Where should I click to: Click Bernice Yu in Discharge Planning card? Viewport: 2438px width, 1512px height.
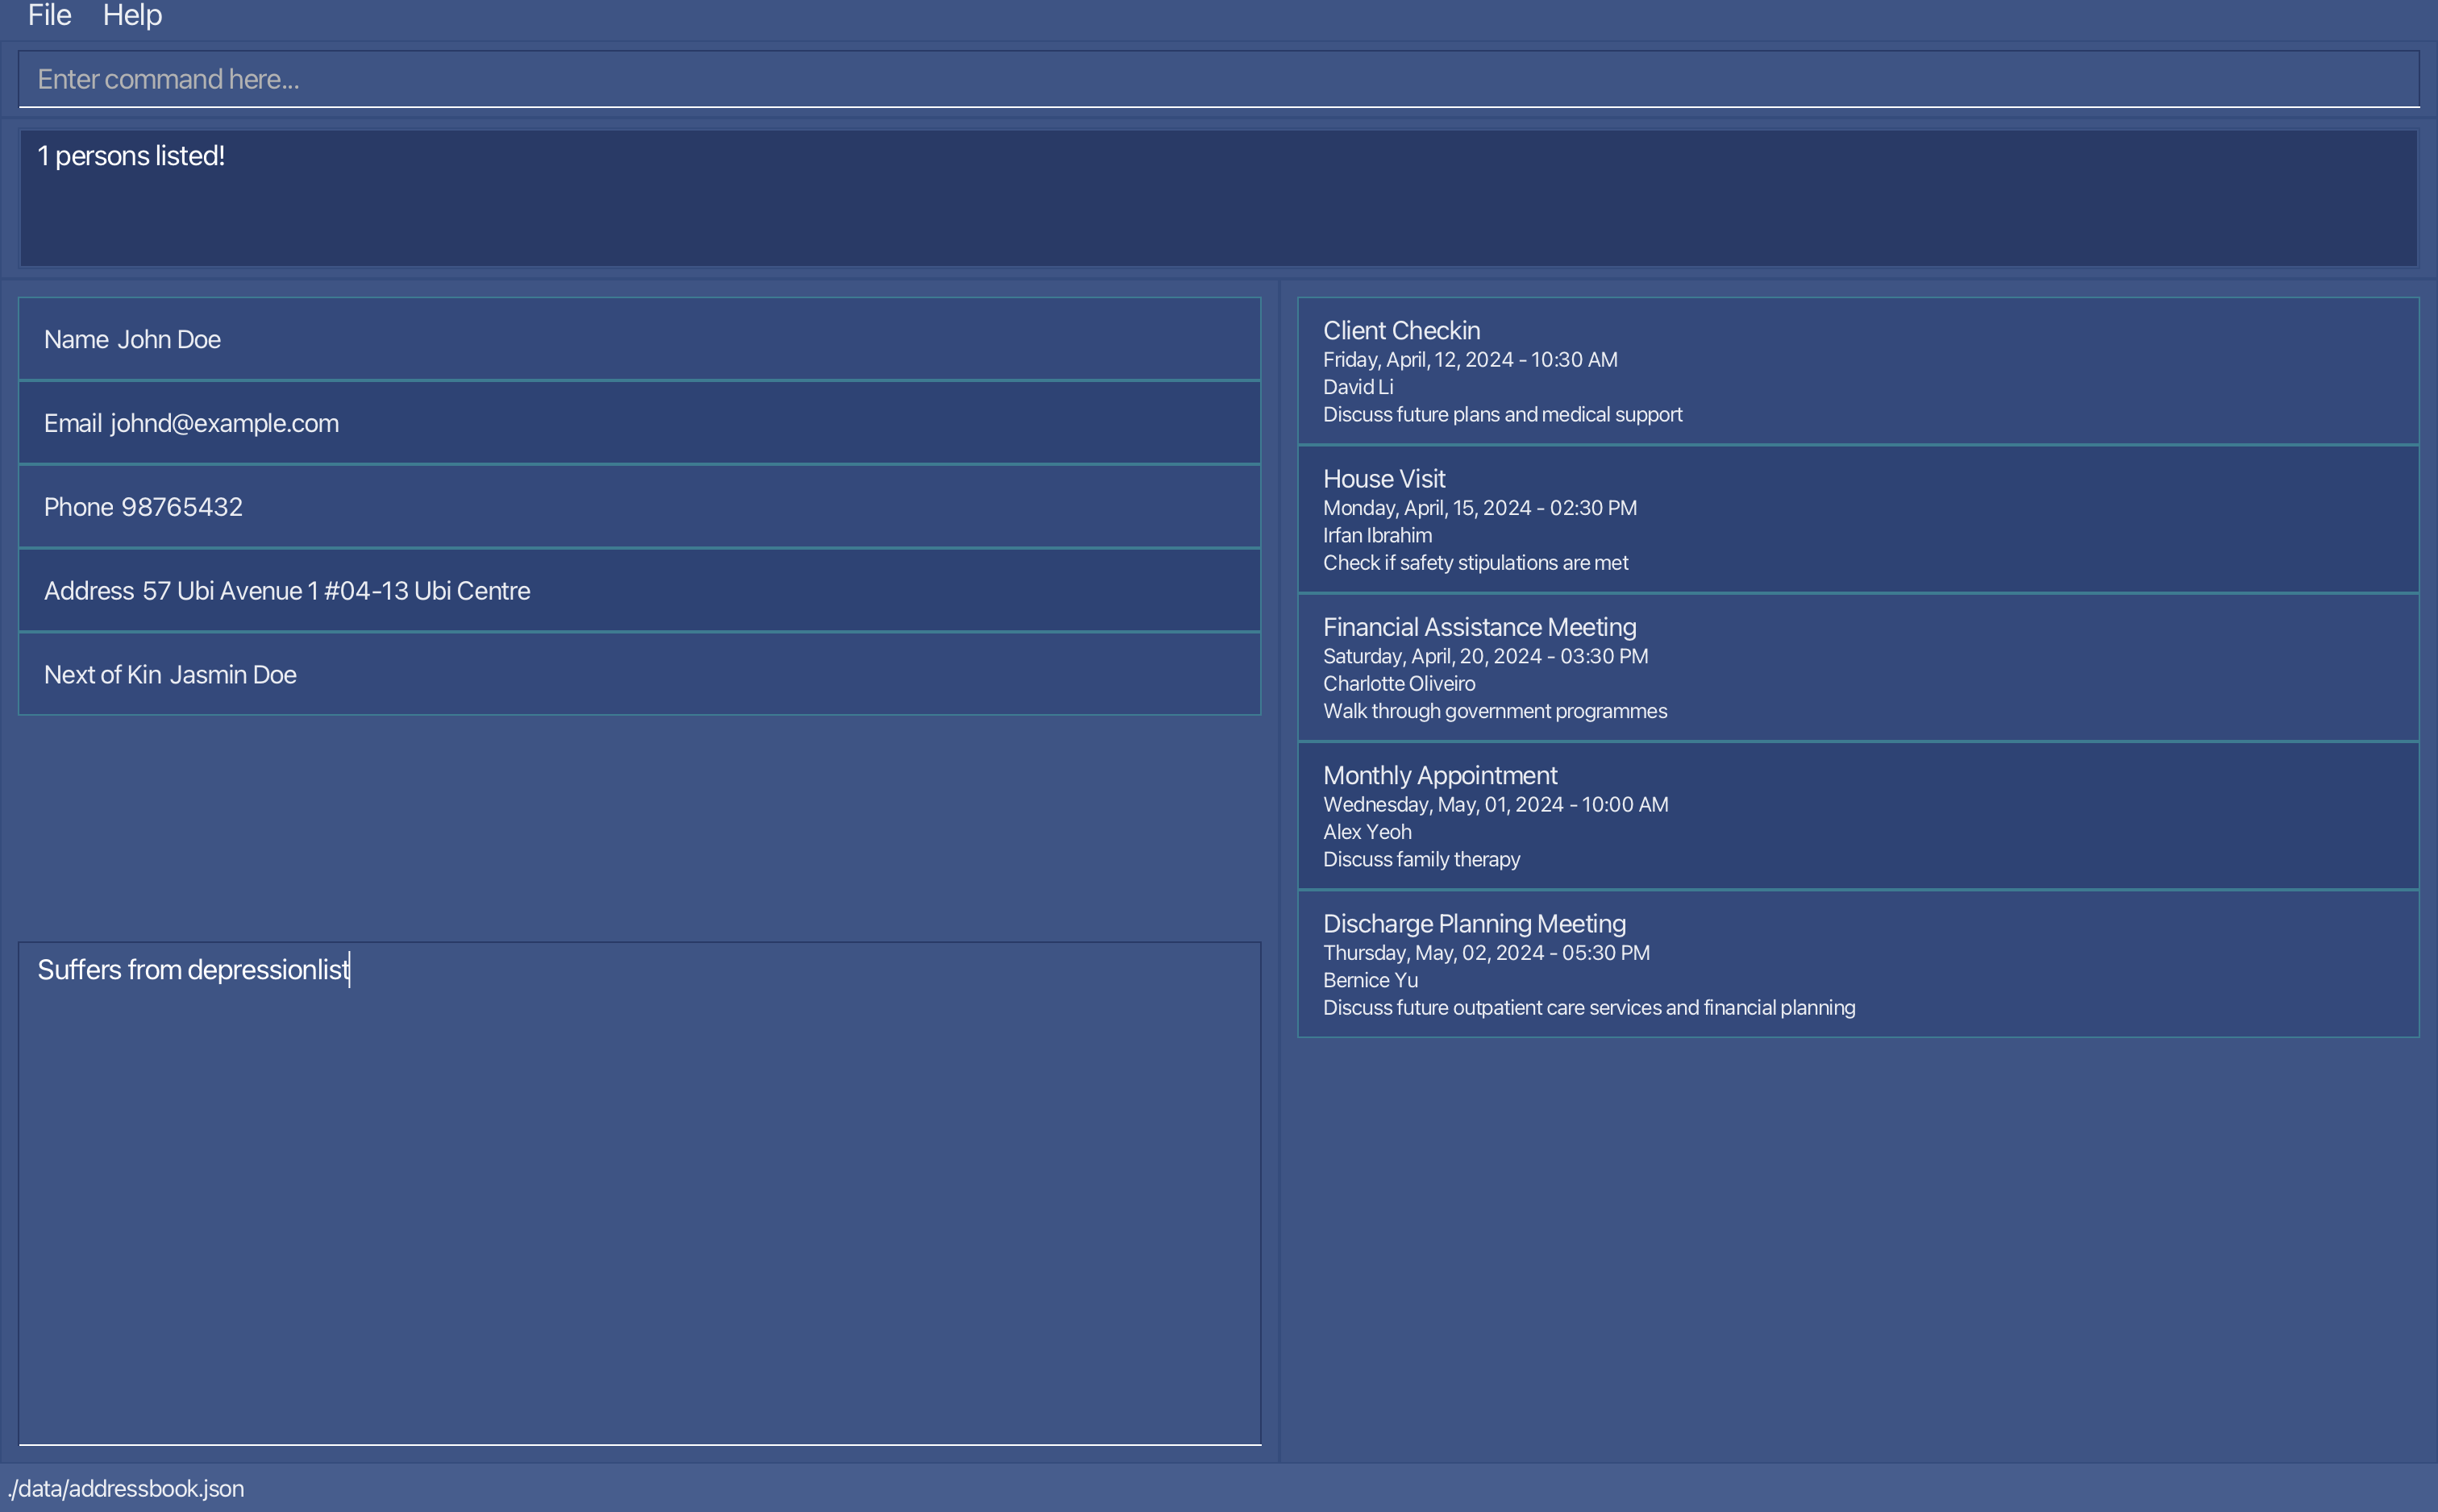pos(1370,980)
